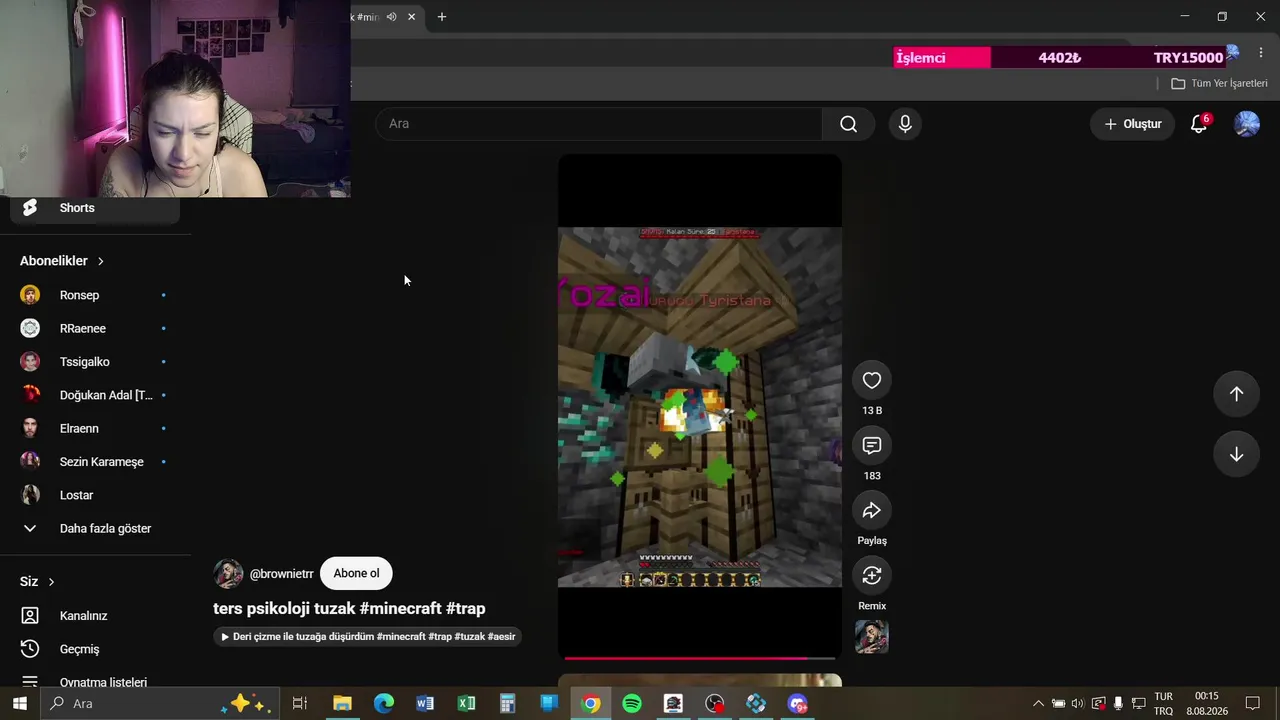
Task: Open Spotify from the taskbar
Action: pos(632,704)
